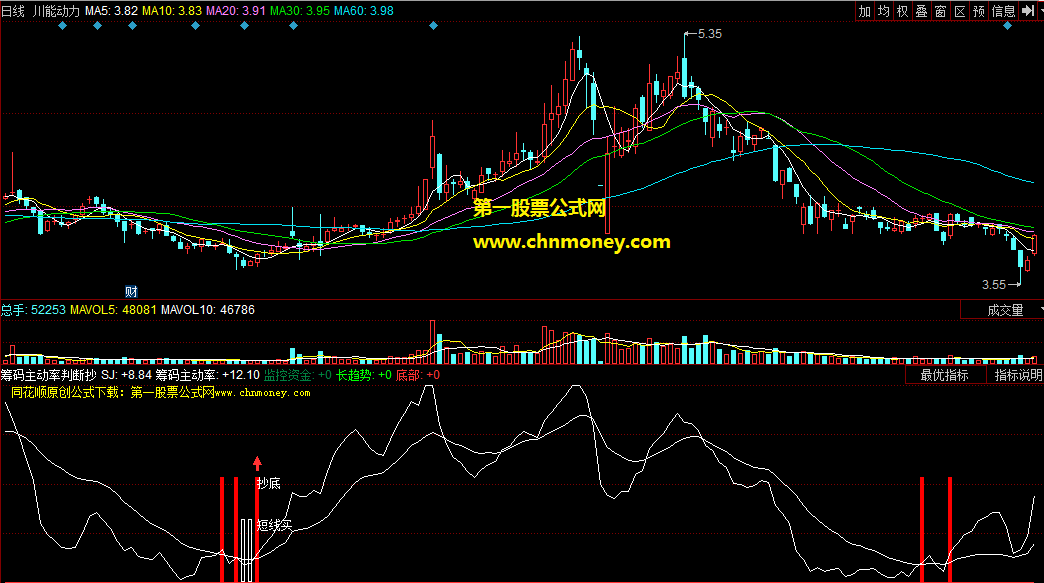Viewport: 1044px width, 583px height.
Task: Click the MA10: 3.83 value
Action: click(172, 11)
